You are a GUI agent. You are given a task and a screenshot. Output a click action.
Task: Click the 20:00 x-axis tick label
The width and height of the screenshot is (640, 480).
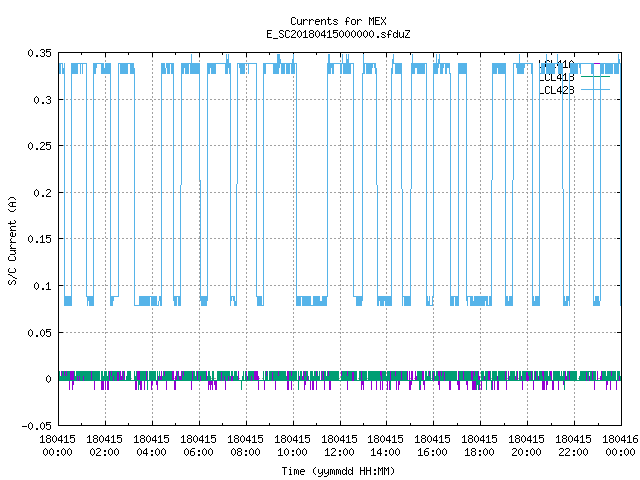[526, 452]
